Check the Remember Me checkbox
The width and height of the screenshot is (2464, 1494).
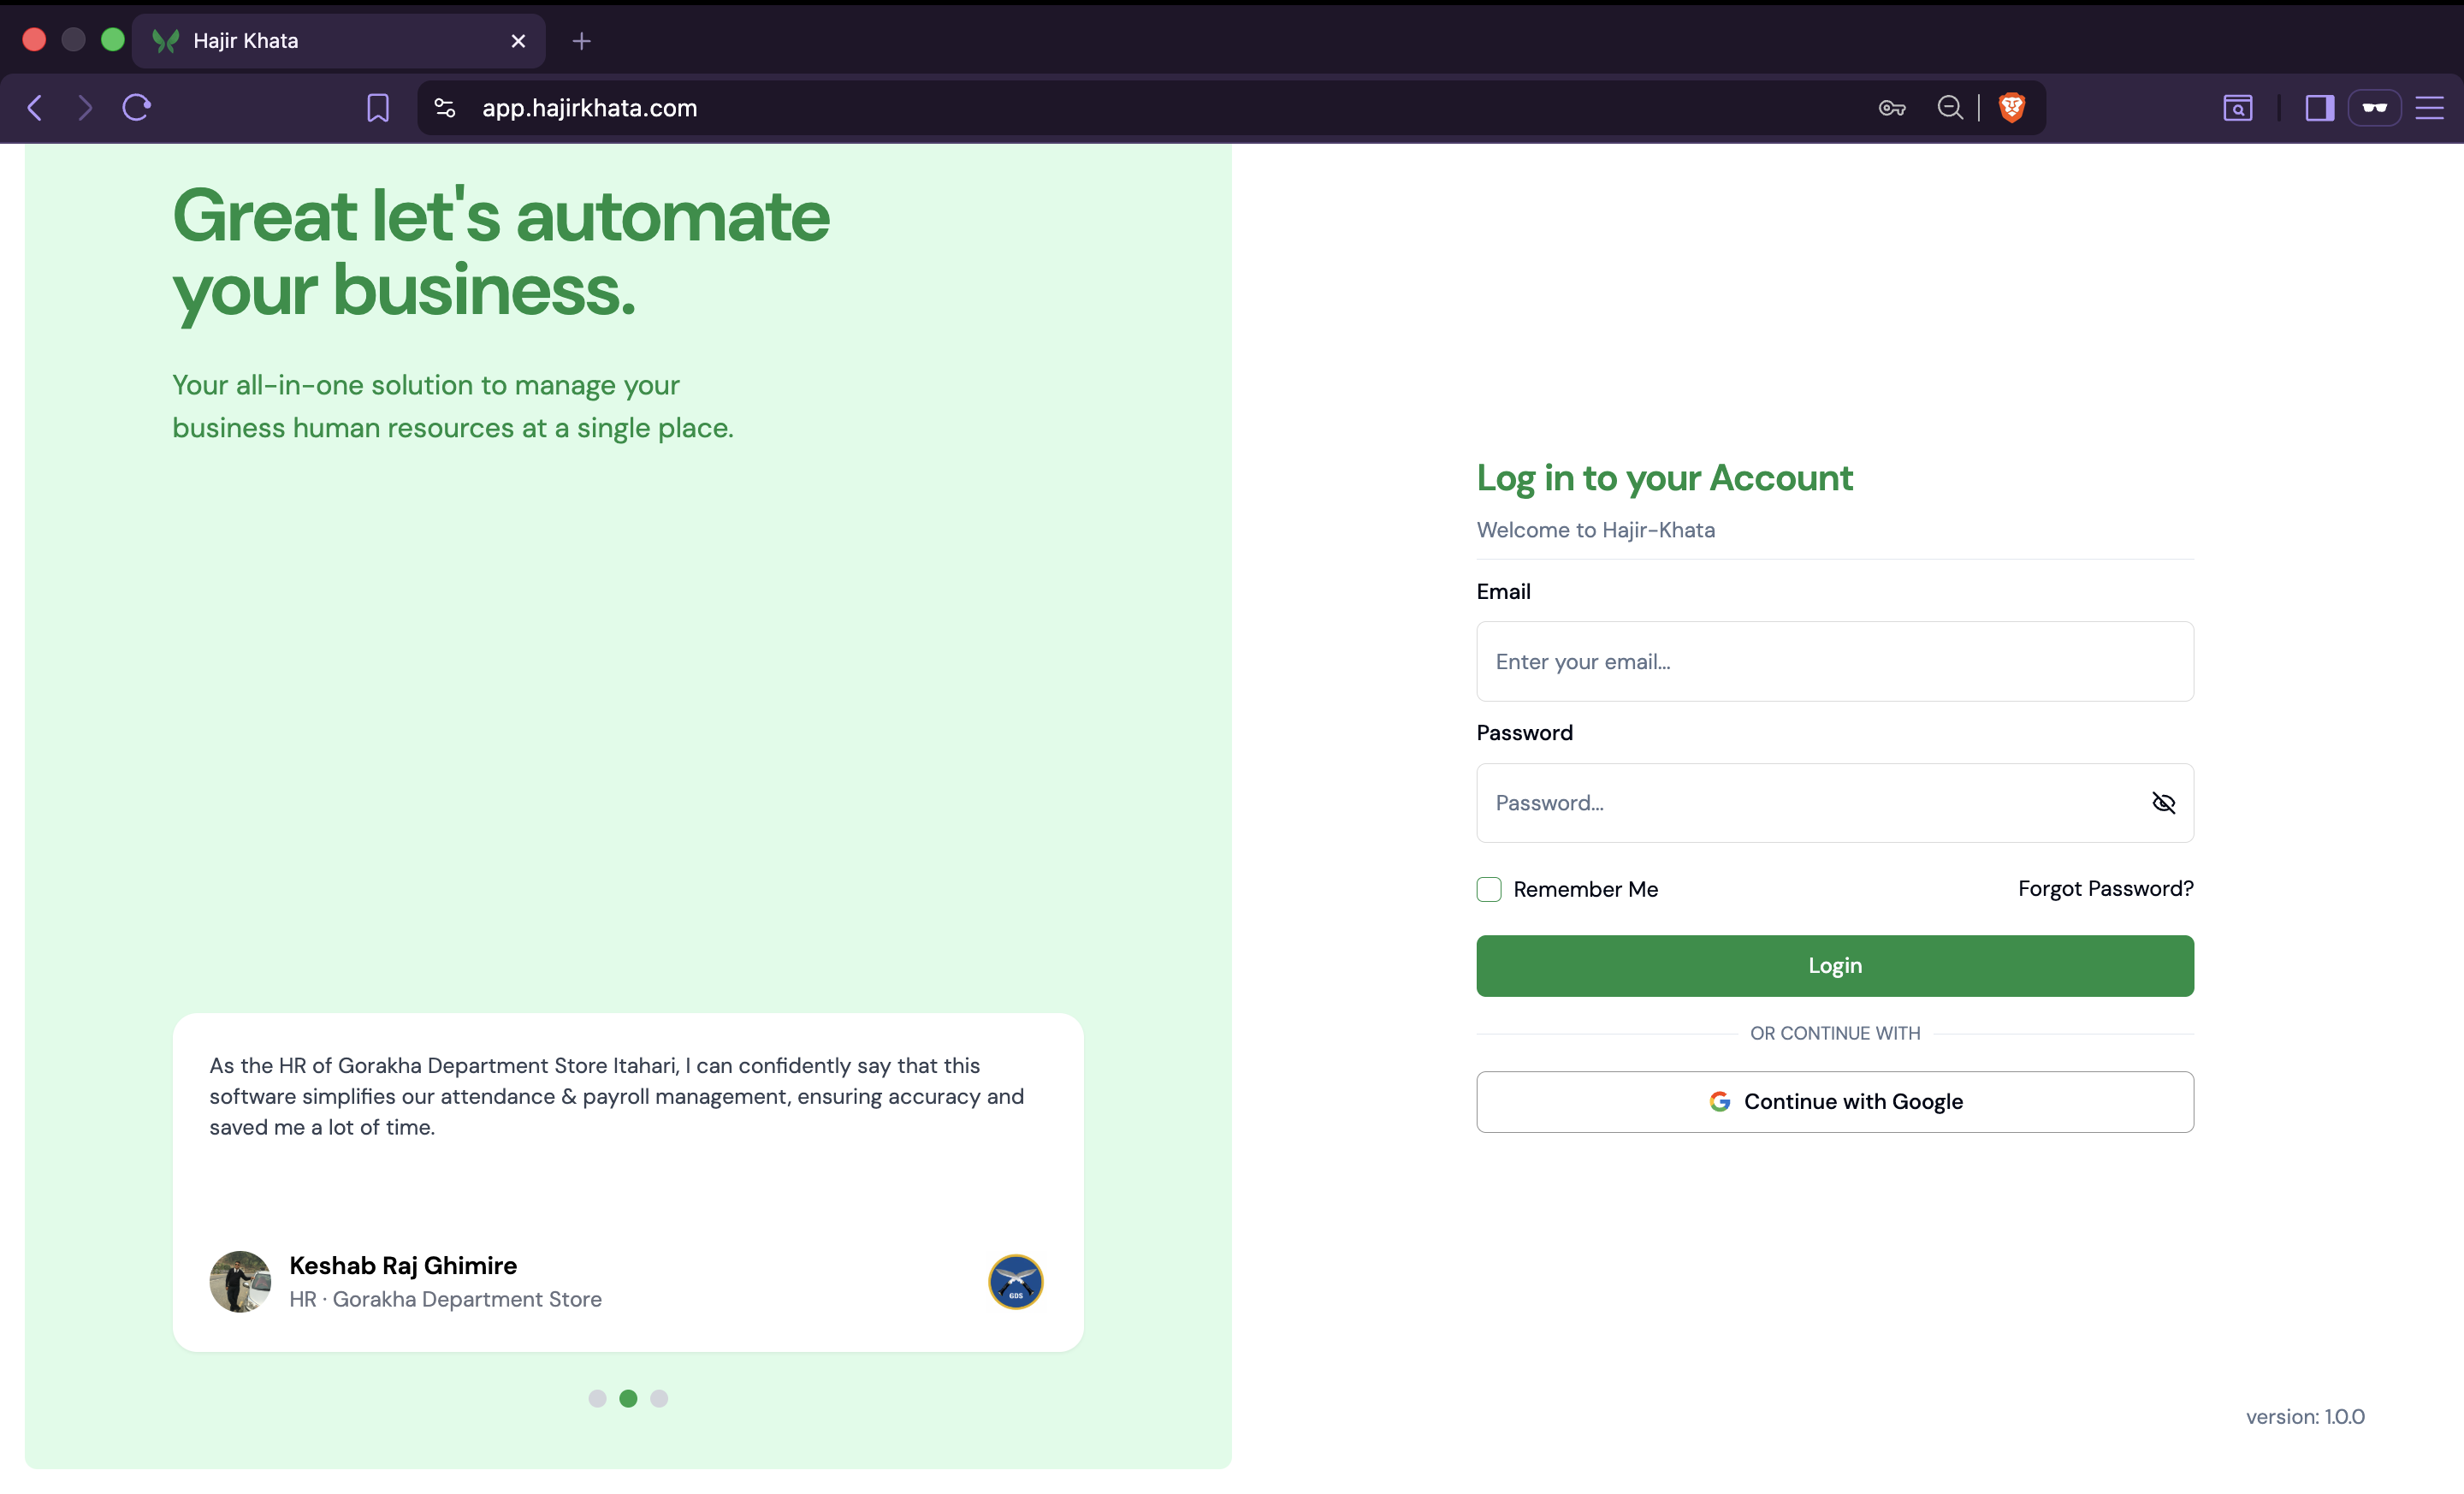coord(1489,889)
